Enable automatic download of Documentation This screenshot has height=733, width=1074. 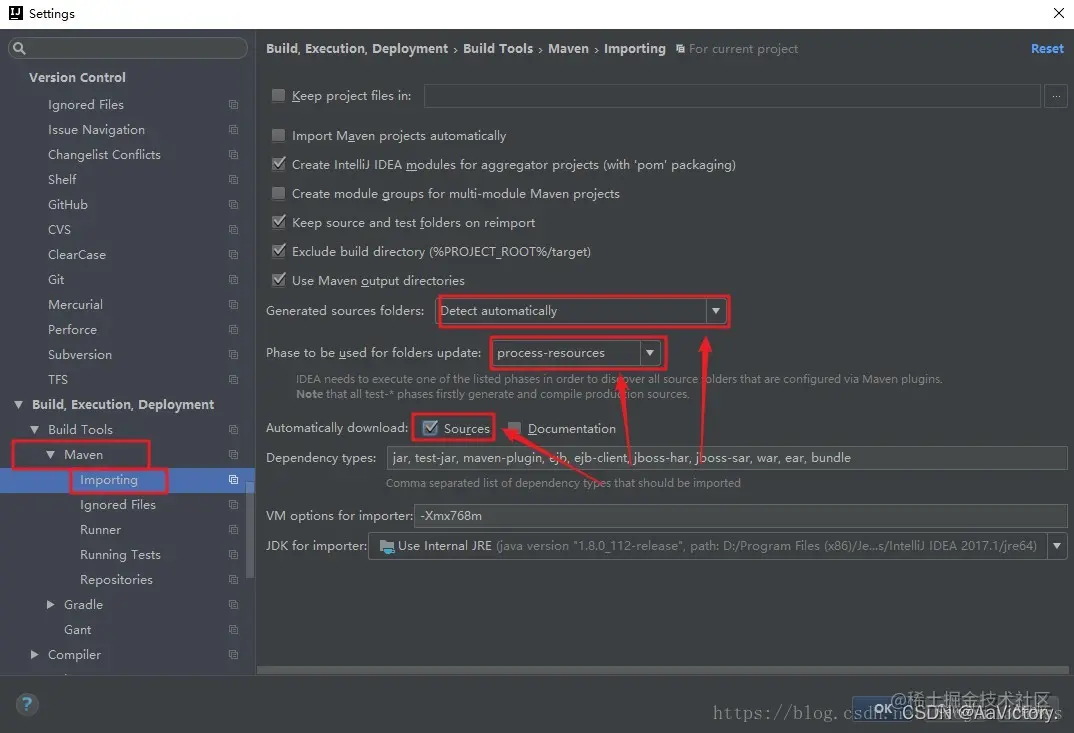[514, 429]
